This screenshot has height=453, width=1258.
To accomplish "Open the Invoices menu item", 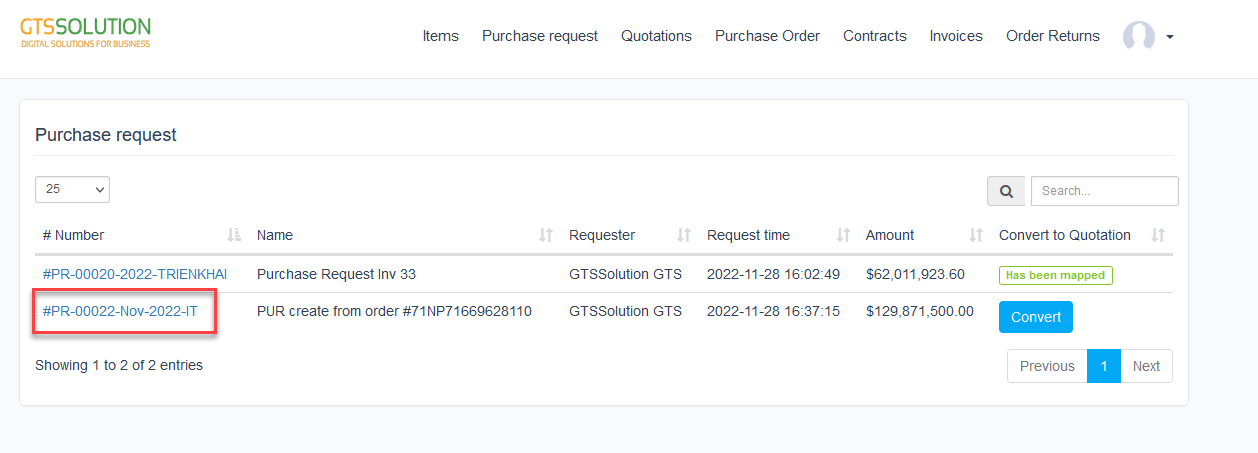I will [956, 36].
